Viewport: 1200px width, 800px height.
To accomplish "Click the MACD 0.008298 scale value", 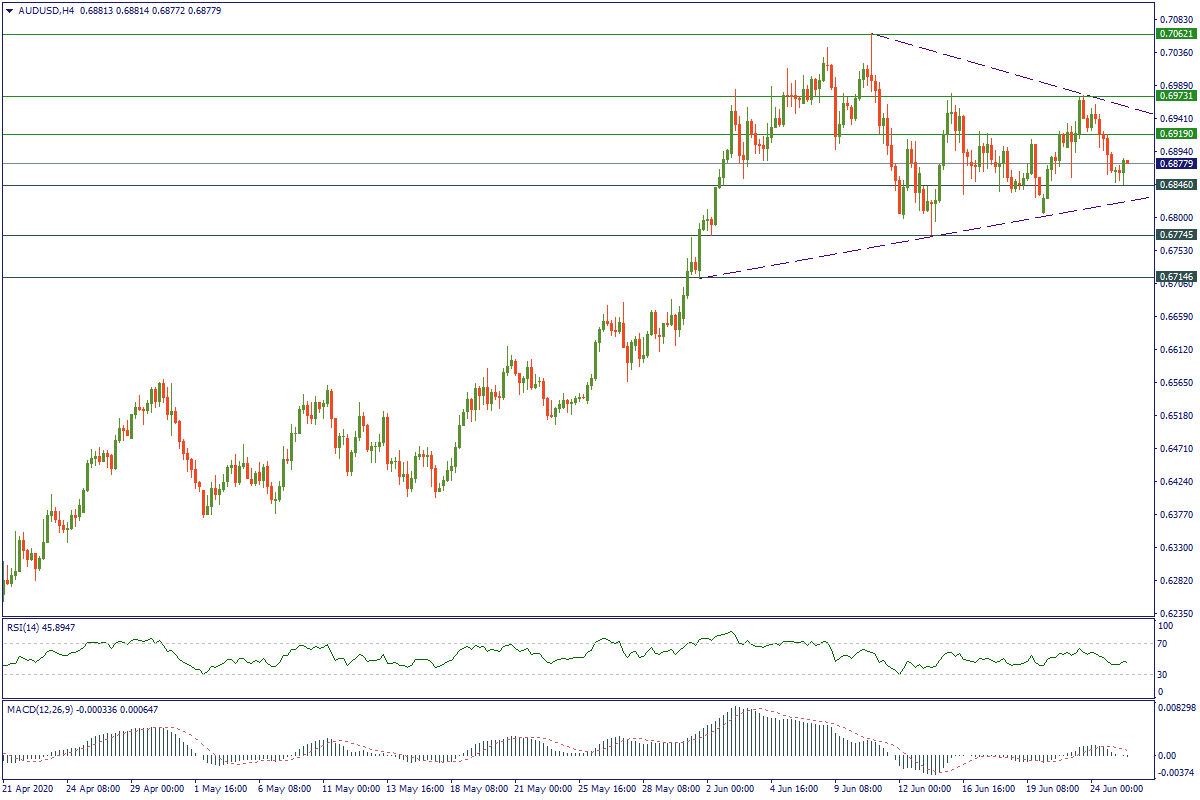I will (1176, 707).
